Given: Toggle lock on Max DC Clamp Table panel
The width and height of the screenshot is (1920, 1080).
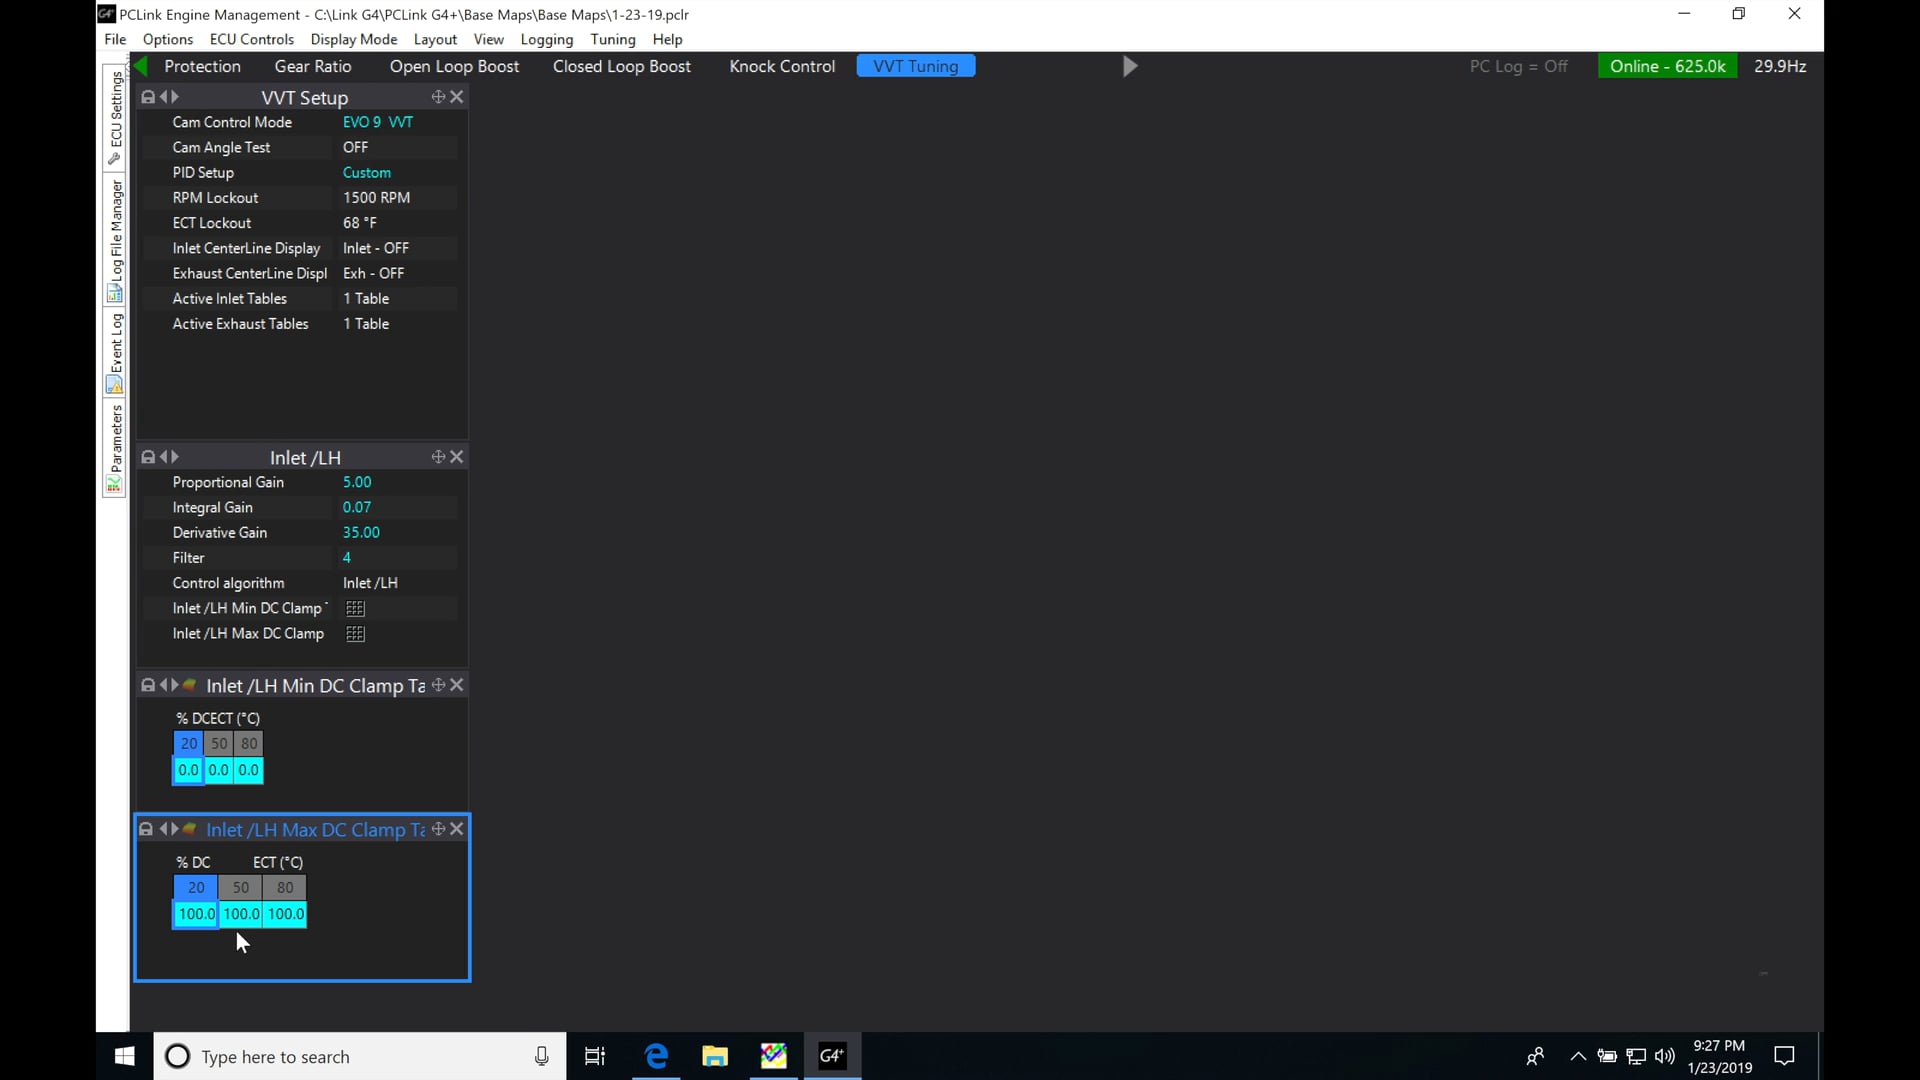Looking at the screenshot, I should point(146,829).
